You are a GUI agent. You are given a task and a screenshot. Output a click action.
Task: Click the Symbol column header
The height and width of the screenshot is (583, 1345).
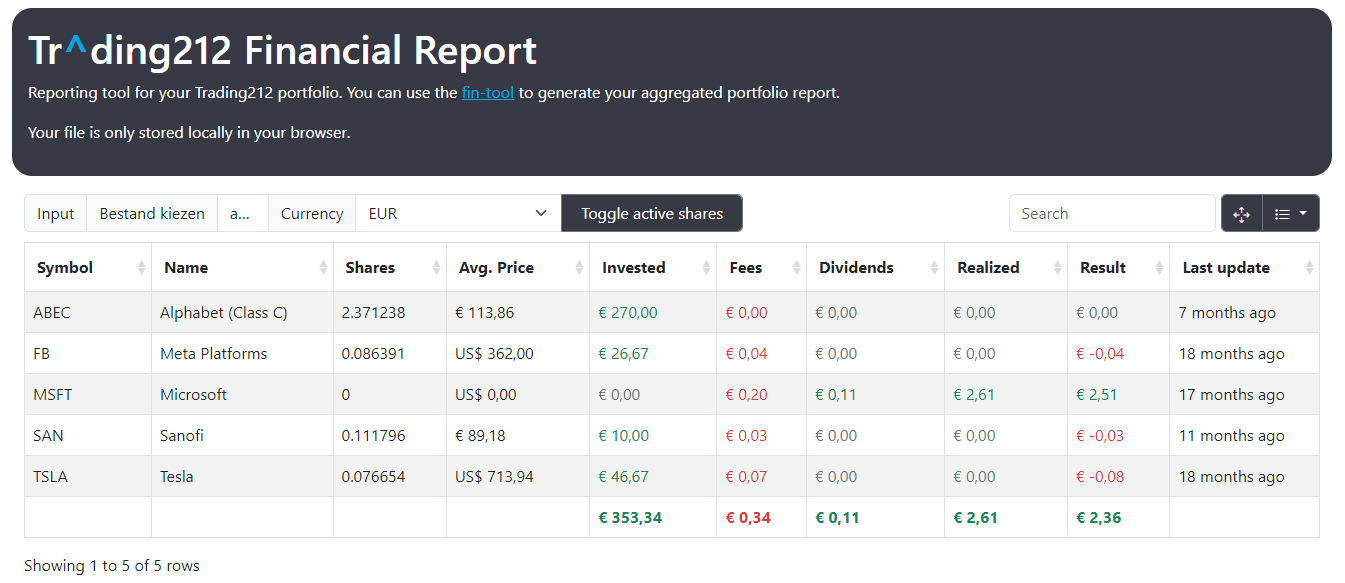coord(88,268)
